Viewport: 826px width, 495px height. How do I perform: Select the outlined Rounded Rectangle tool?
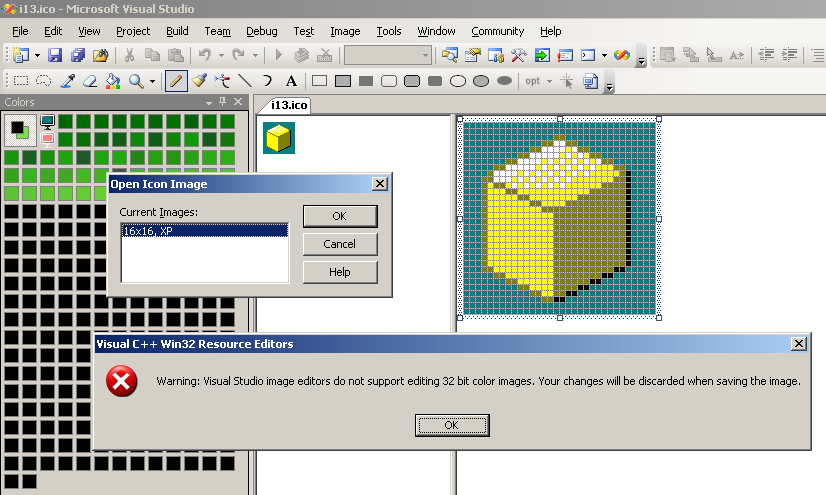click(x=389, y=81)
